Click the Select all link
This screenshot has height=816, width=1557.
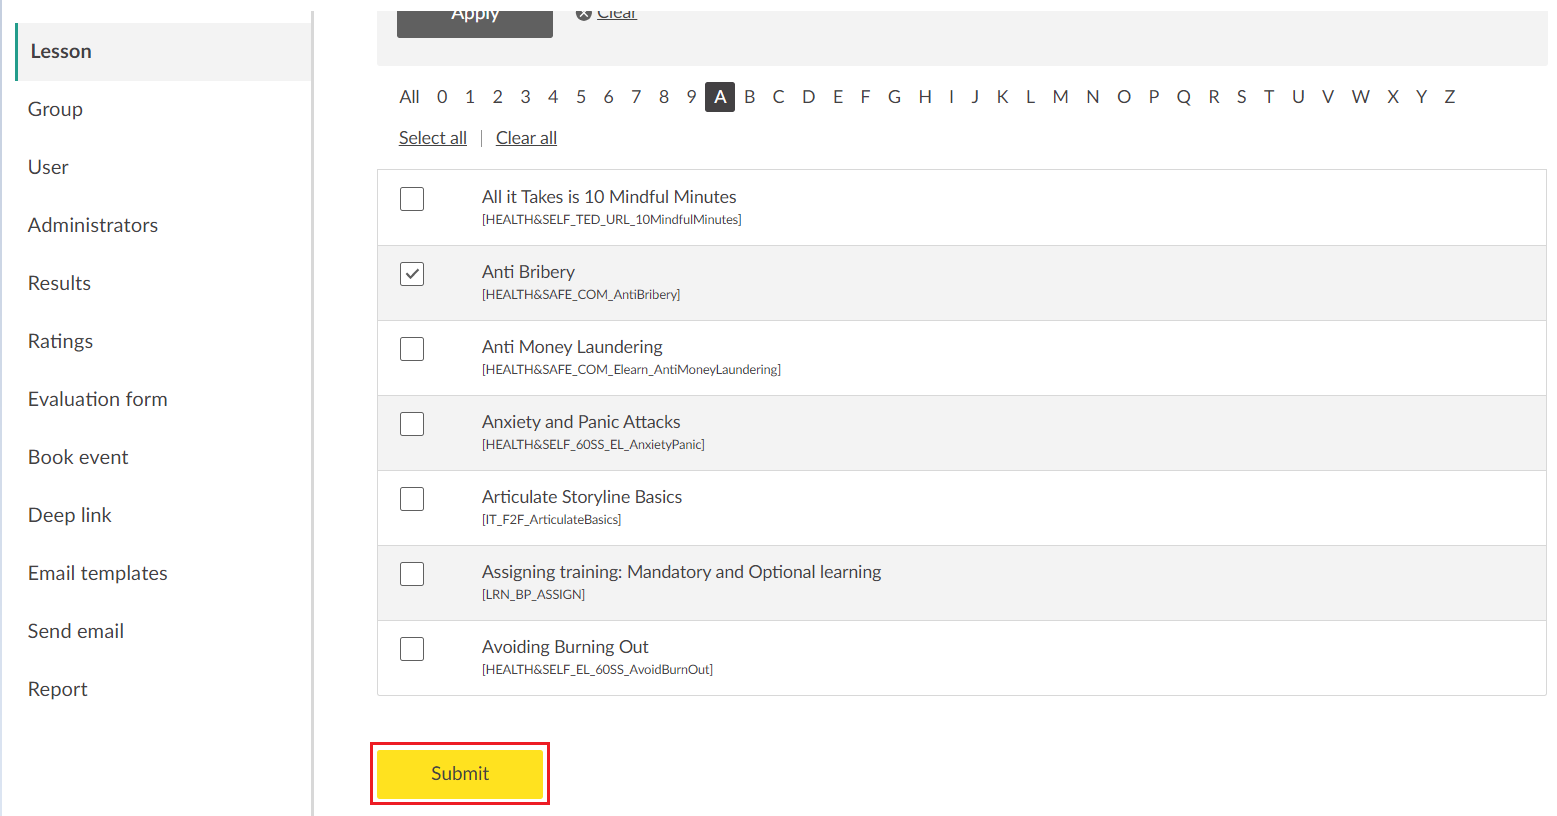432,138
